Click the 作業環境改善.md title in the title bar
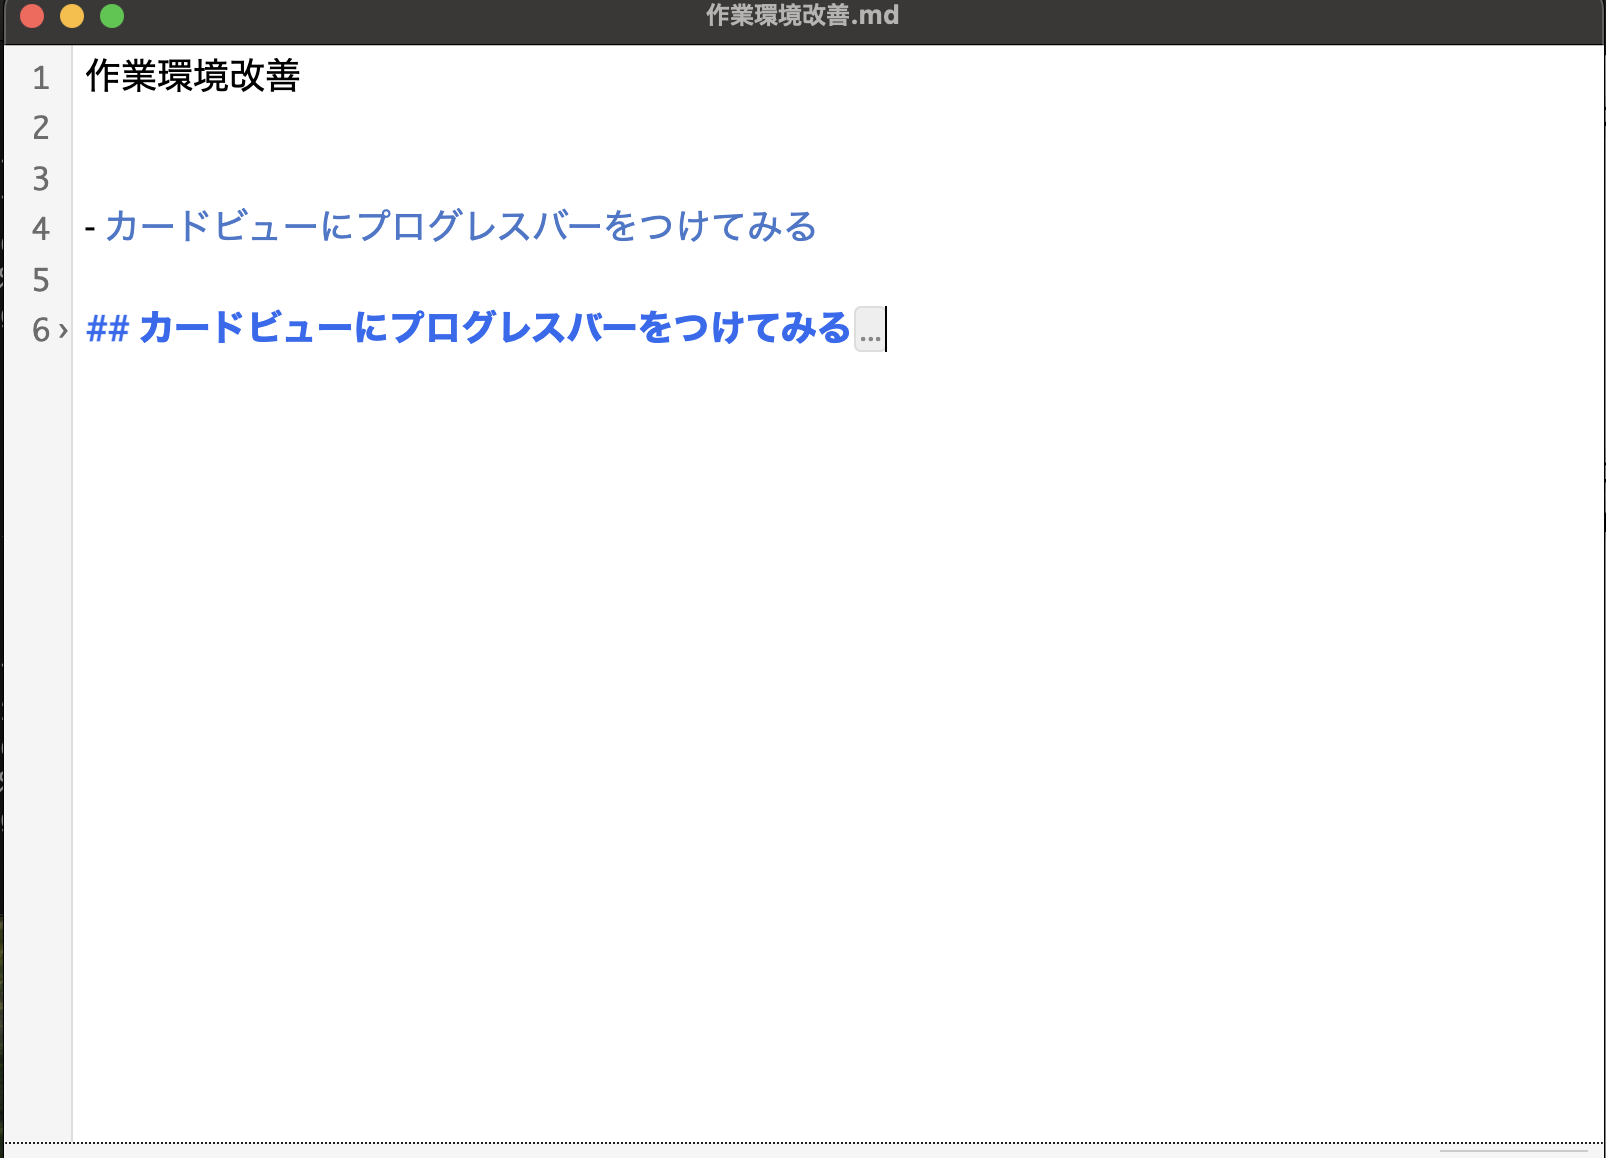Image resolution: width=1606 pixels, height=1158 pixels. pos(800,15)
